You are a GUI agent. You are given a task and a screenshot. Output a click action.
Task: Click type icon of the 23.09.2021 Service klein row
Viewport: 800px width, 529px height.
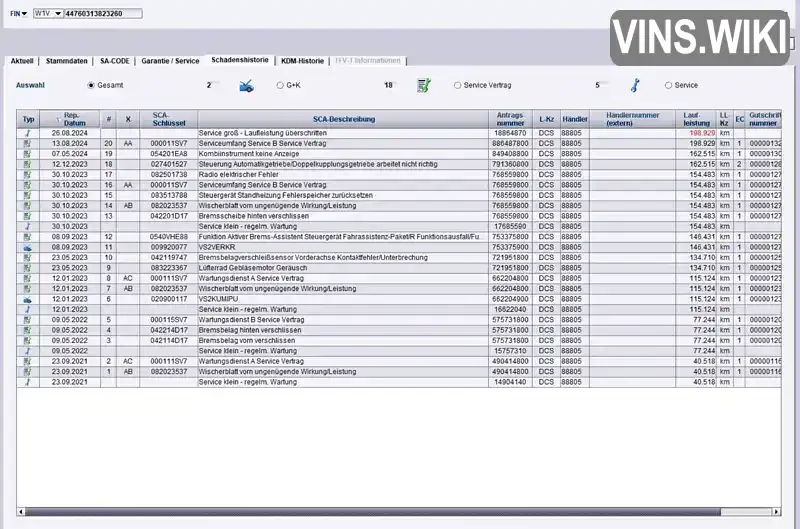(x=28, y=382)
